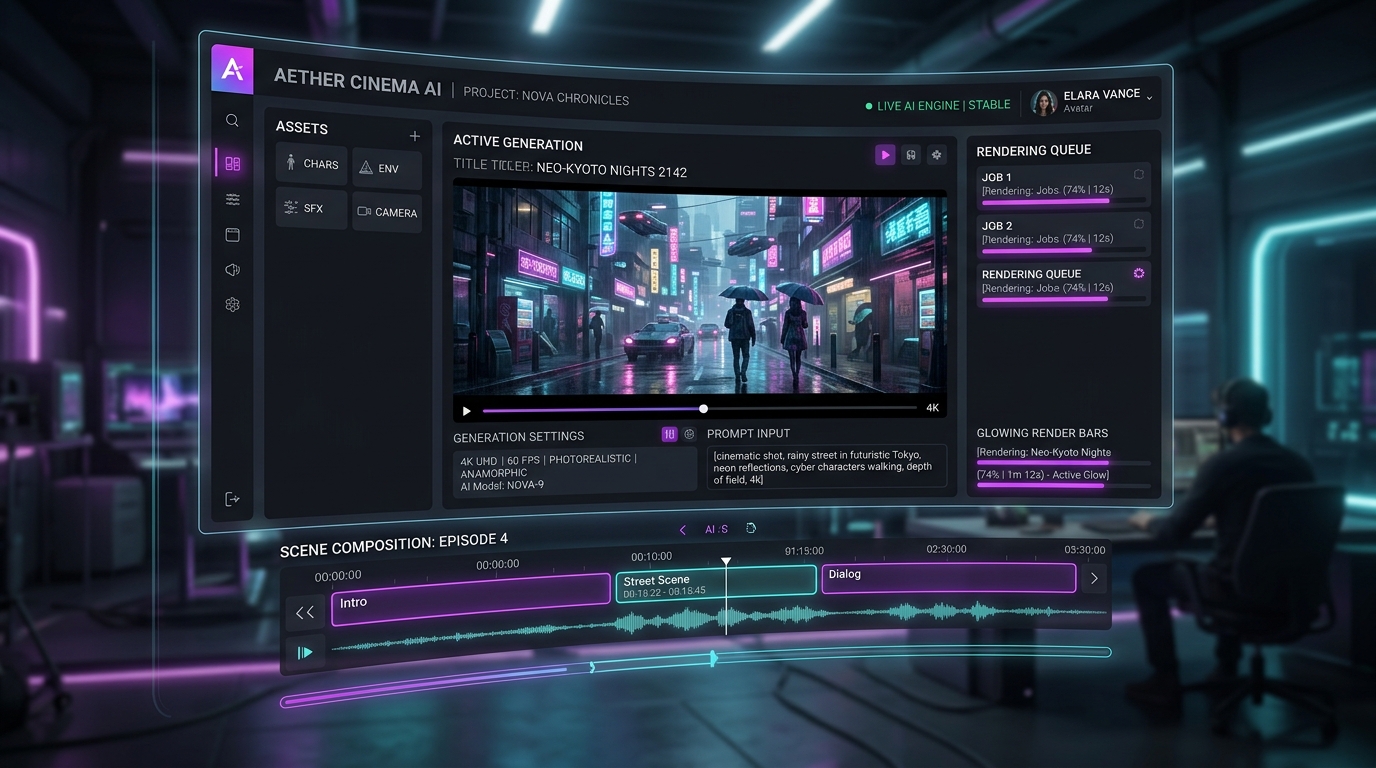1376x768 pixels.
Task: Click the Active Glow render bar entry
Action: (1063, 480)
